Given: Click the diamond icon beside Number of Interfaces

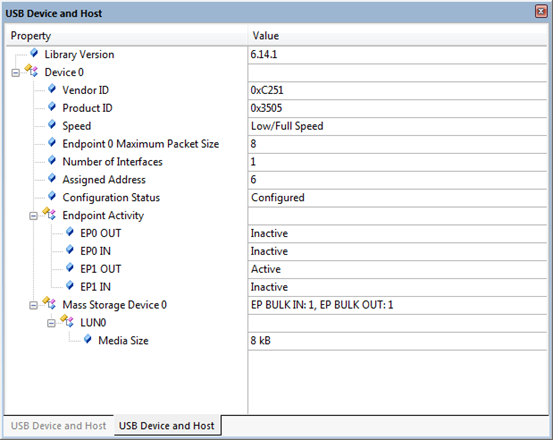Looking at the screenshot, I should pyautogui.click(x=52, y=160).
